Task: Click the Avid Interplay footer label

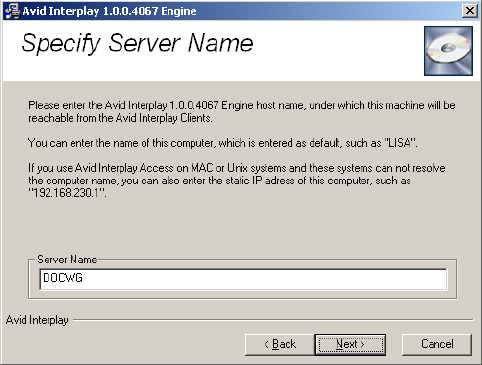Action: point(37,320)
